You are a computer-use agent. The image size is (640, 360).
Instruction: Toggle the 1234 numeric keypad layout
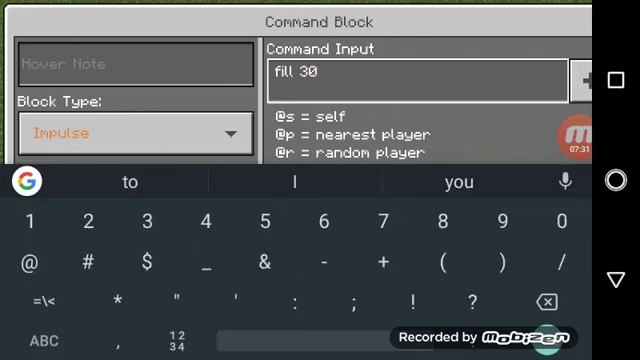[177, 341]
